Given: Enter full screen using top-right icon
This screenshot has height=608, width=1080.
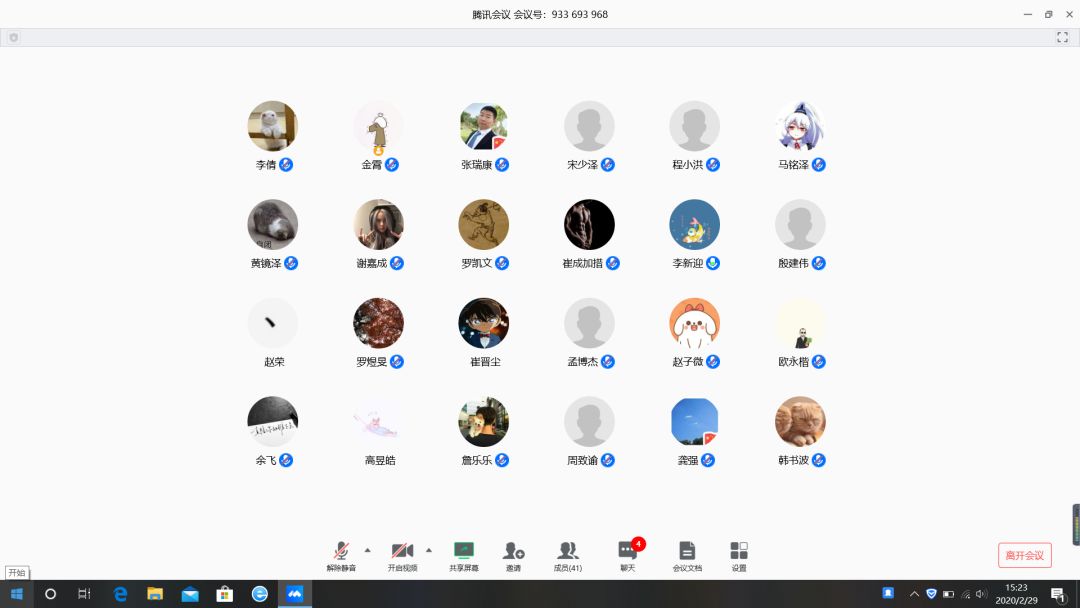Looking at the screenshot, I should (x=1062, y=37).
